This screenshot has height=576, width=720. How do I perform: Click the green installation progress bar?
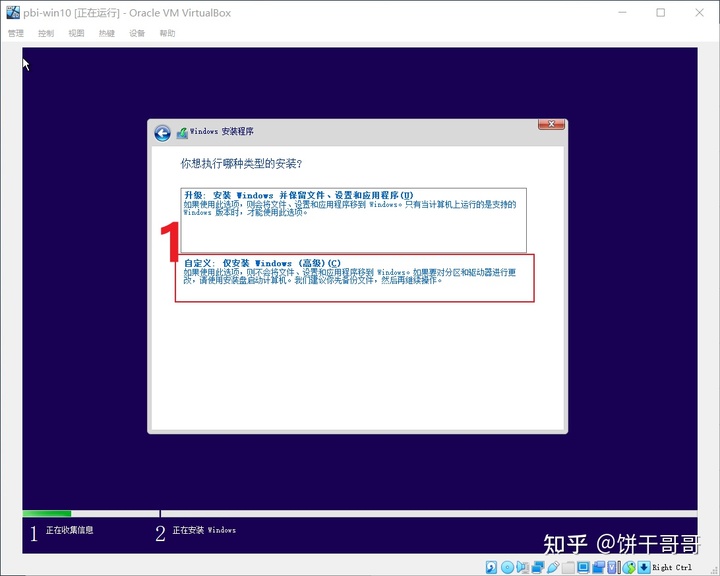47,514
